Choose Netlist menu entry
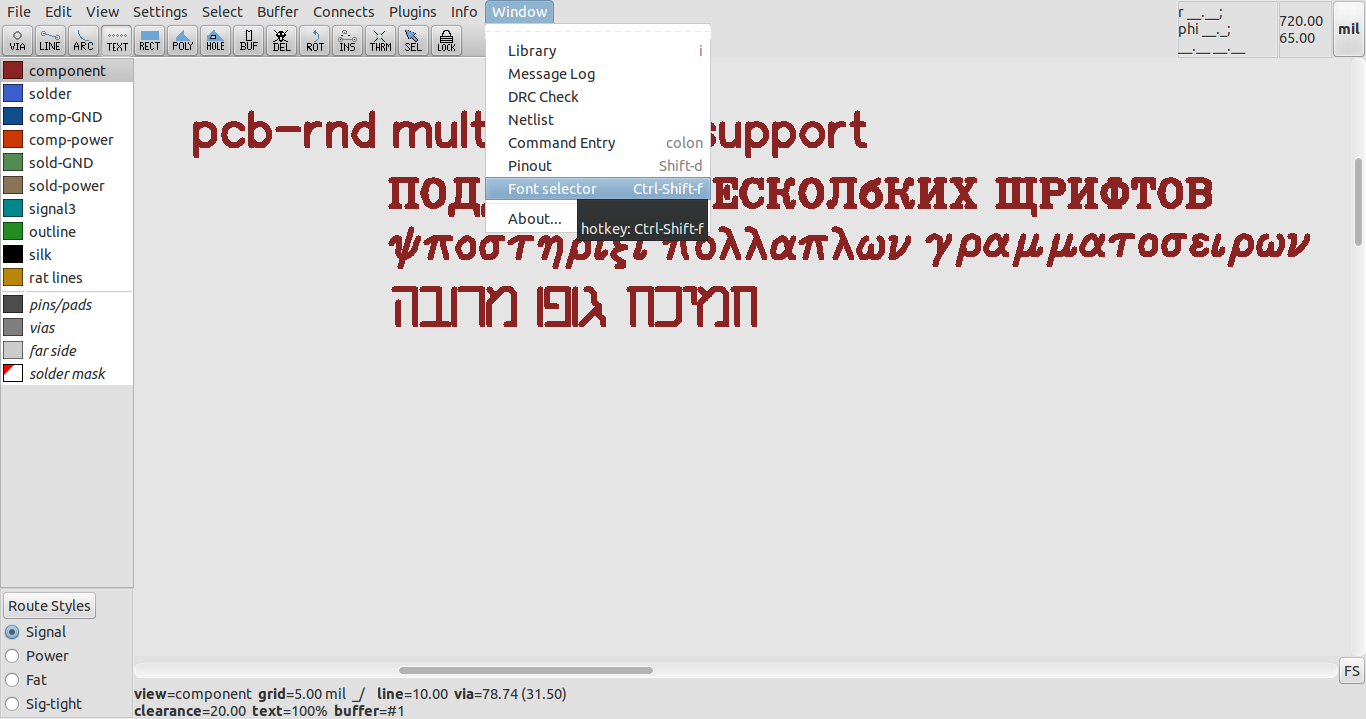 [598, 120]
